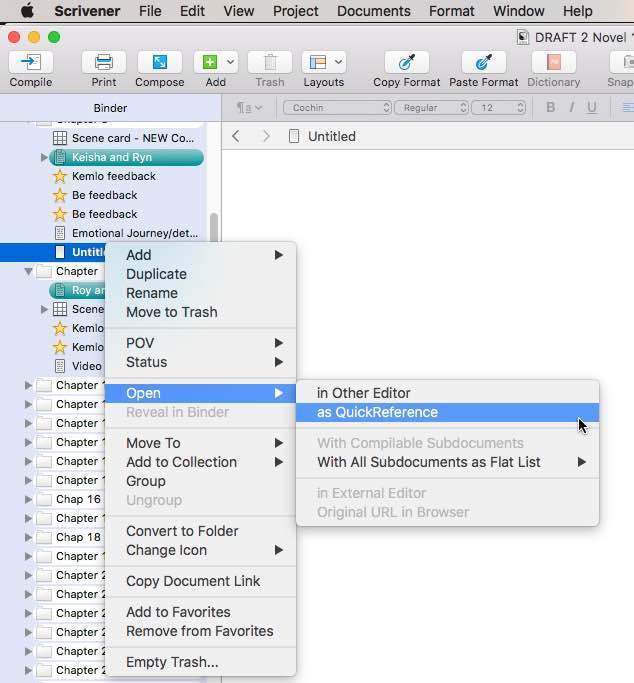Image resolution: width=634 pixels, height=683 pixels.
Task: Select the Keisha and Ryn document
Action: coord(126,157)
